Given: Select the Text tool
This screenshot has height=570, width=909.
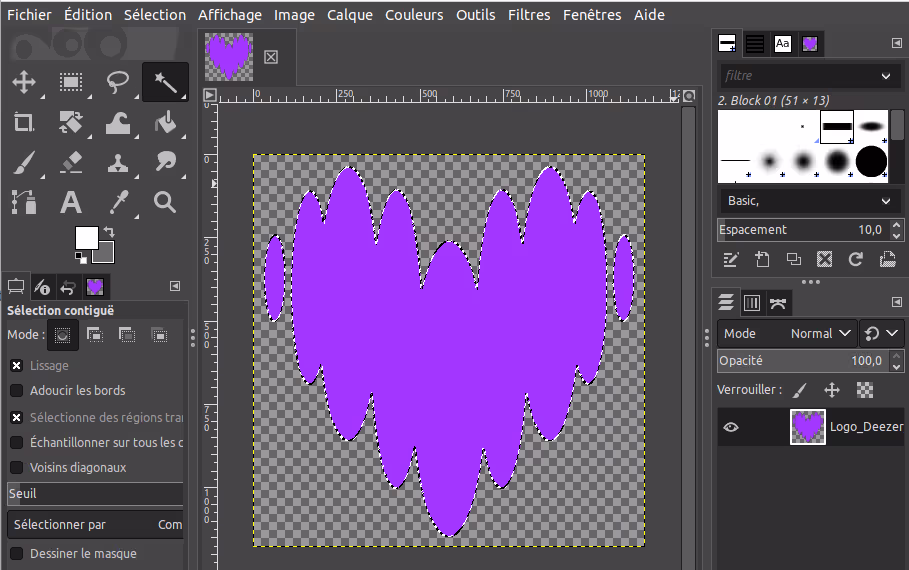Looking at the screenshot, I should point(71,202).
